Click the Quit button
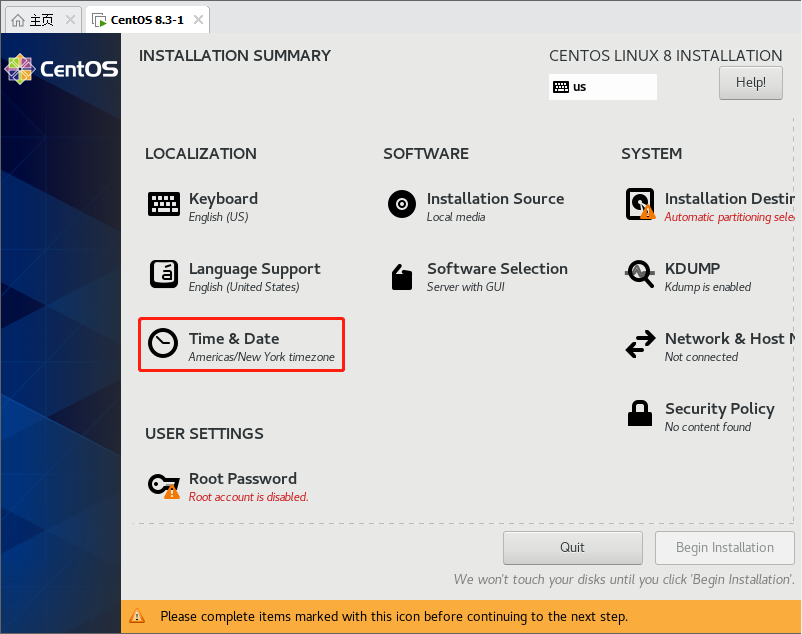This screenshot has height=634, width=802. click(x=572, y=548)
